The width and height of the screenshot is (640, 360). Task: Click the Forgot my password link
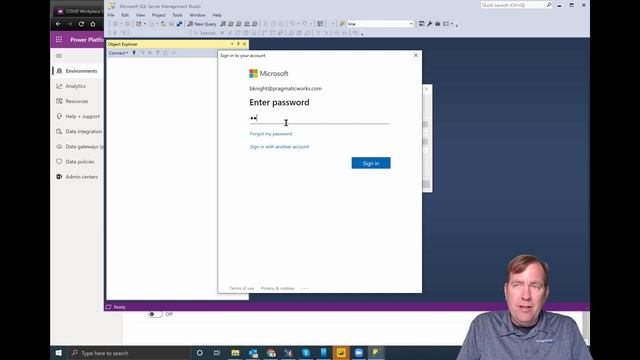(271, 134)
